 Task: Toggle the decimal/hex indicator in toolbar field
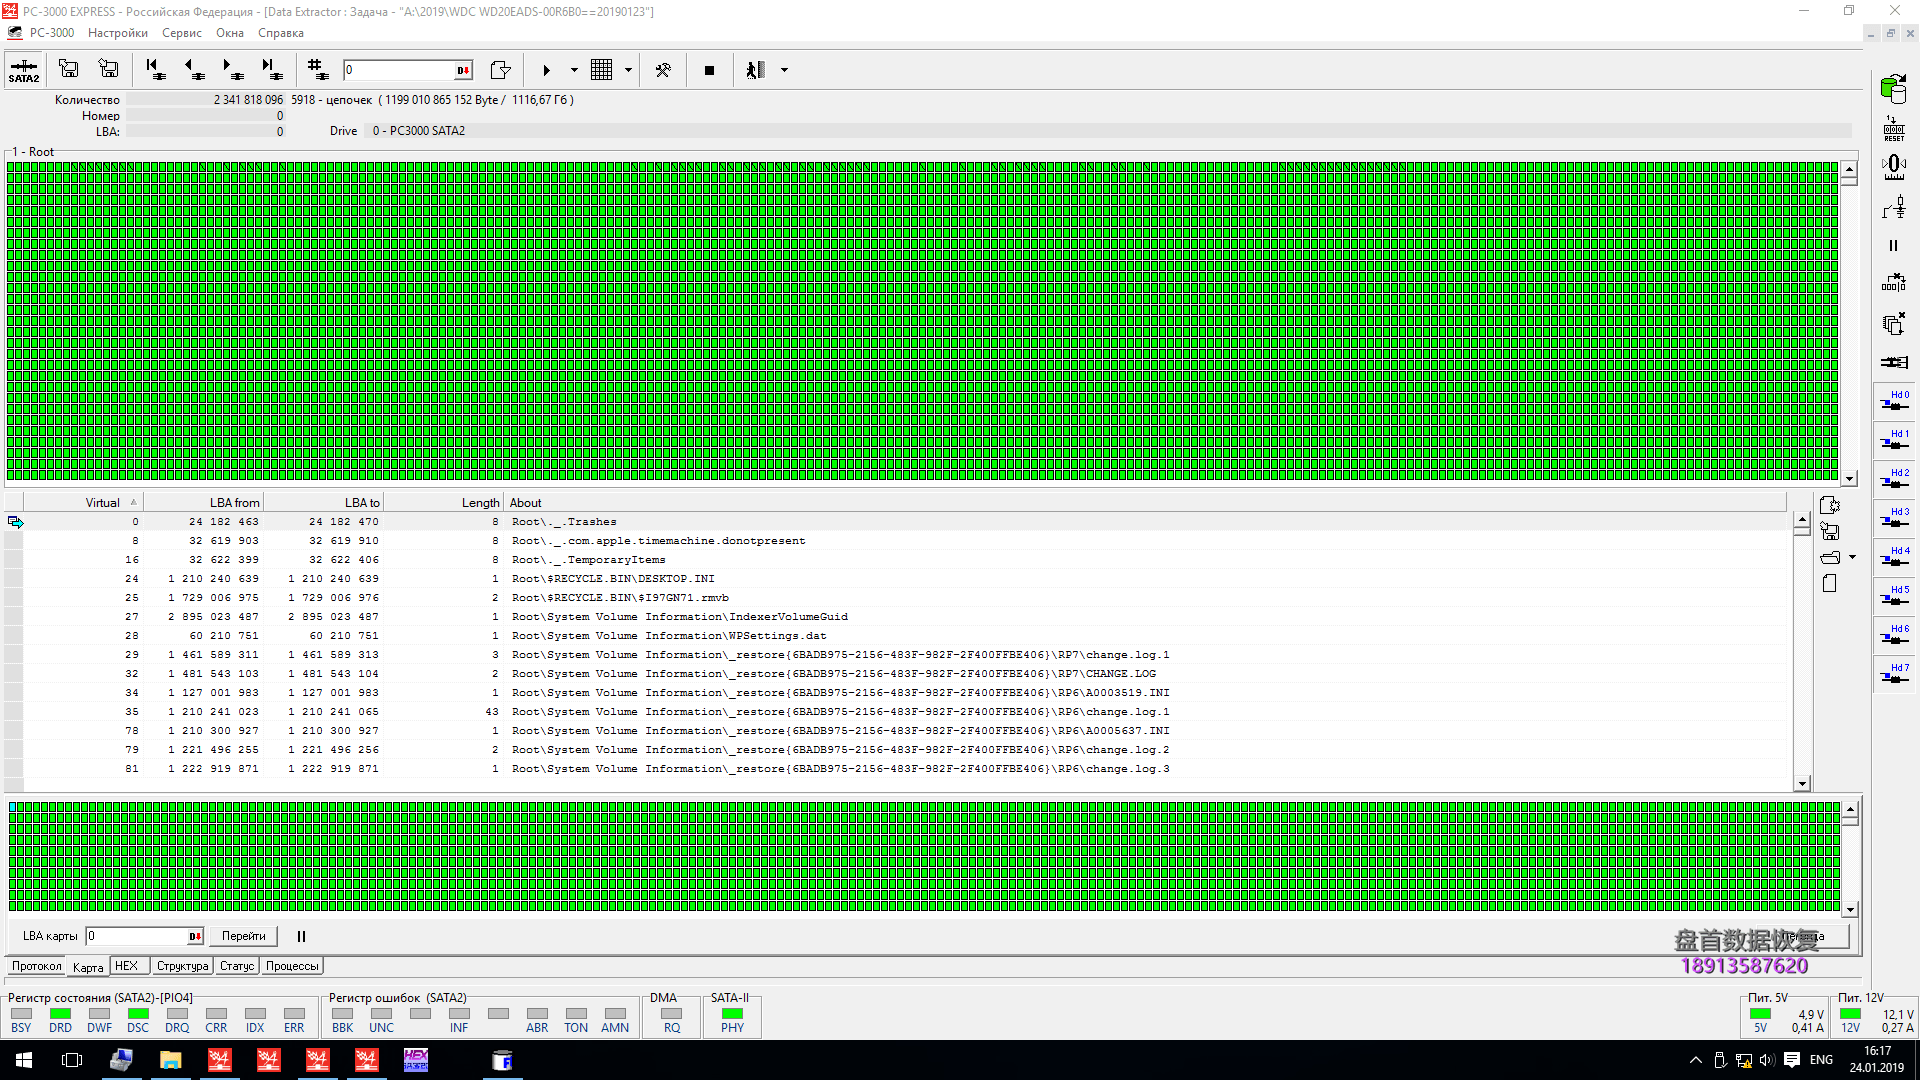463,70
